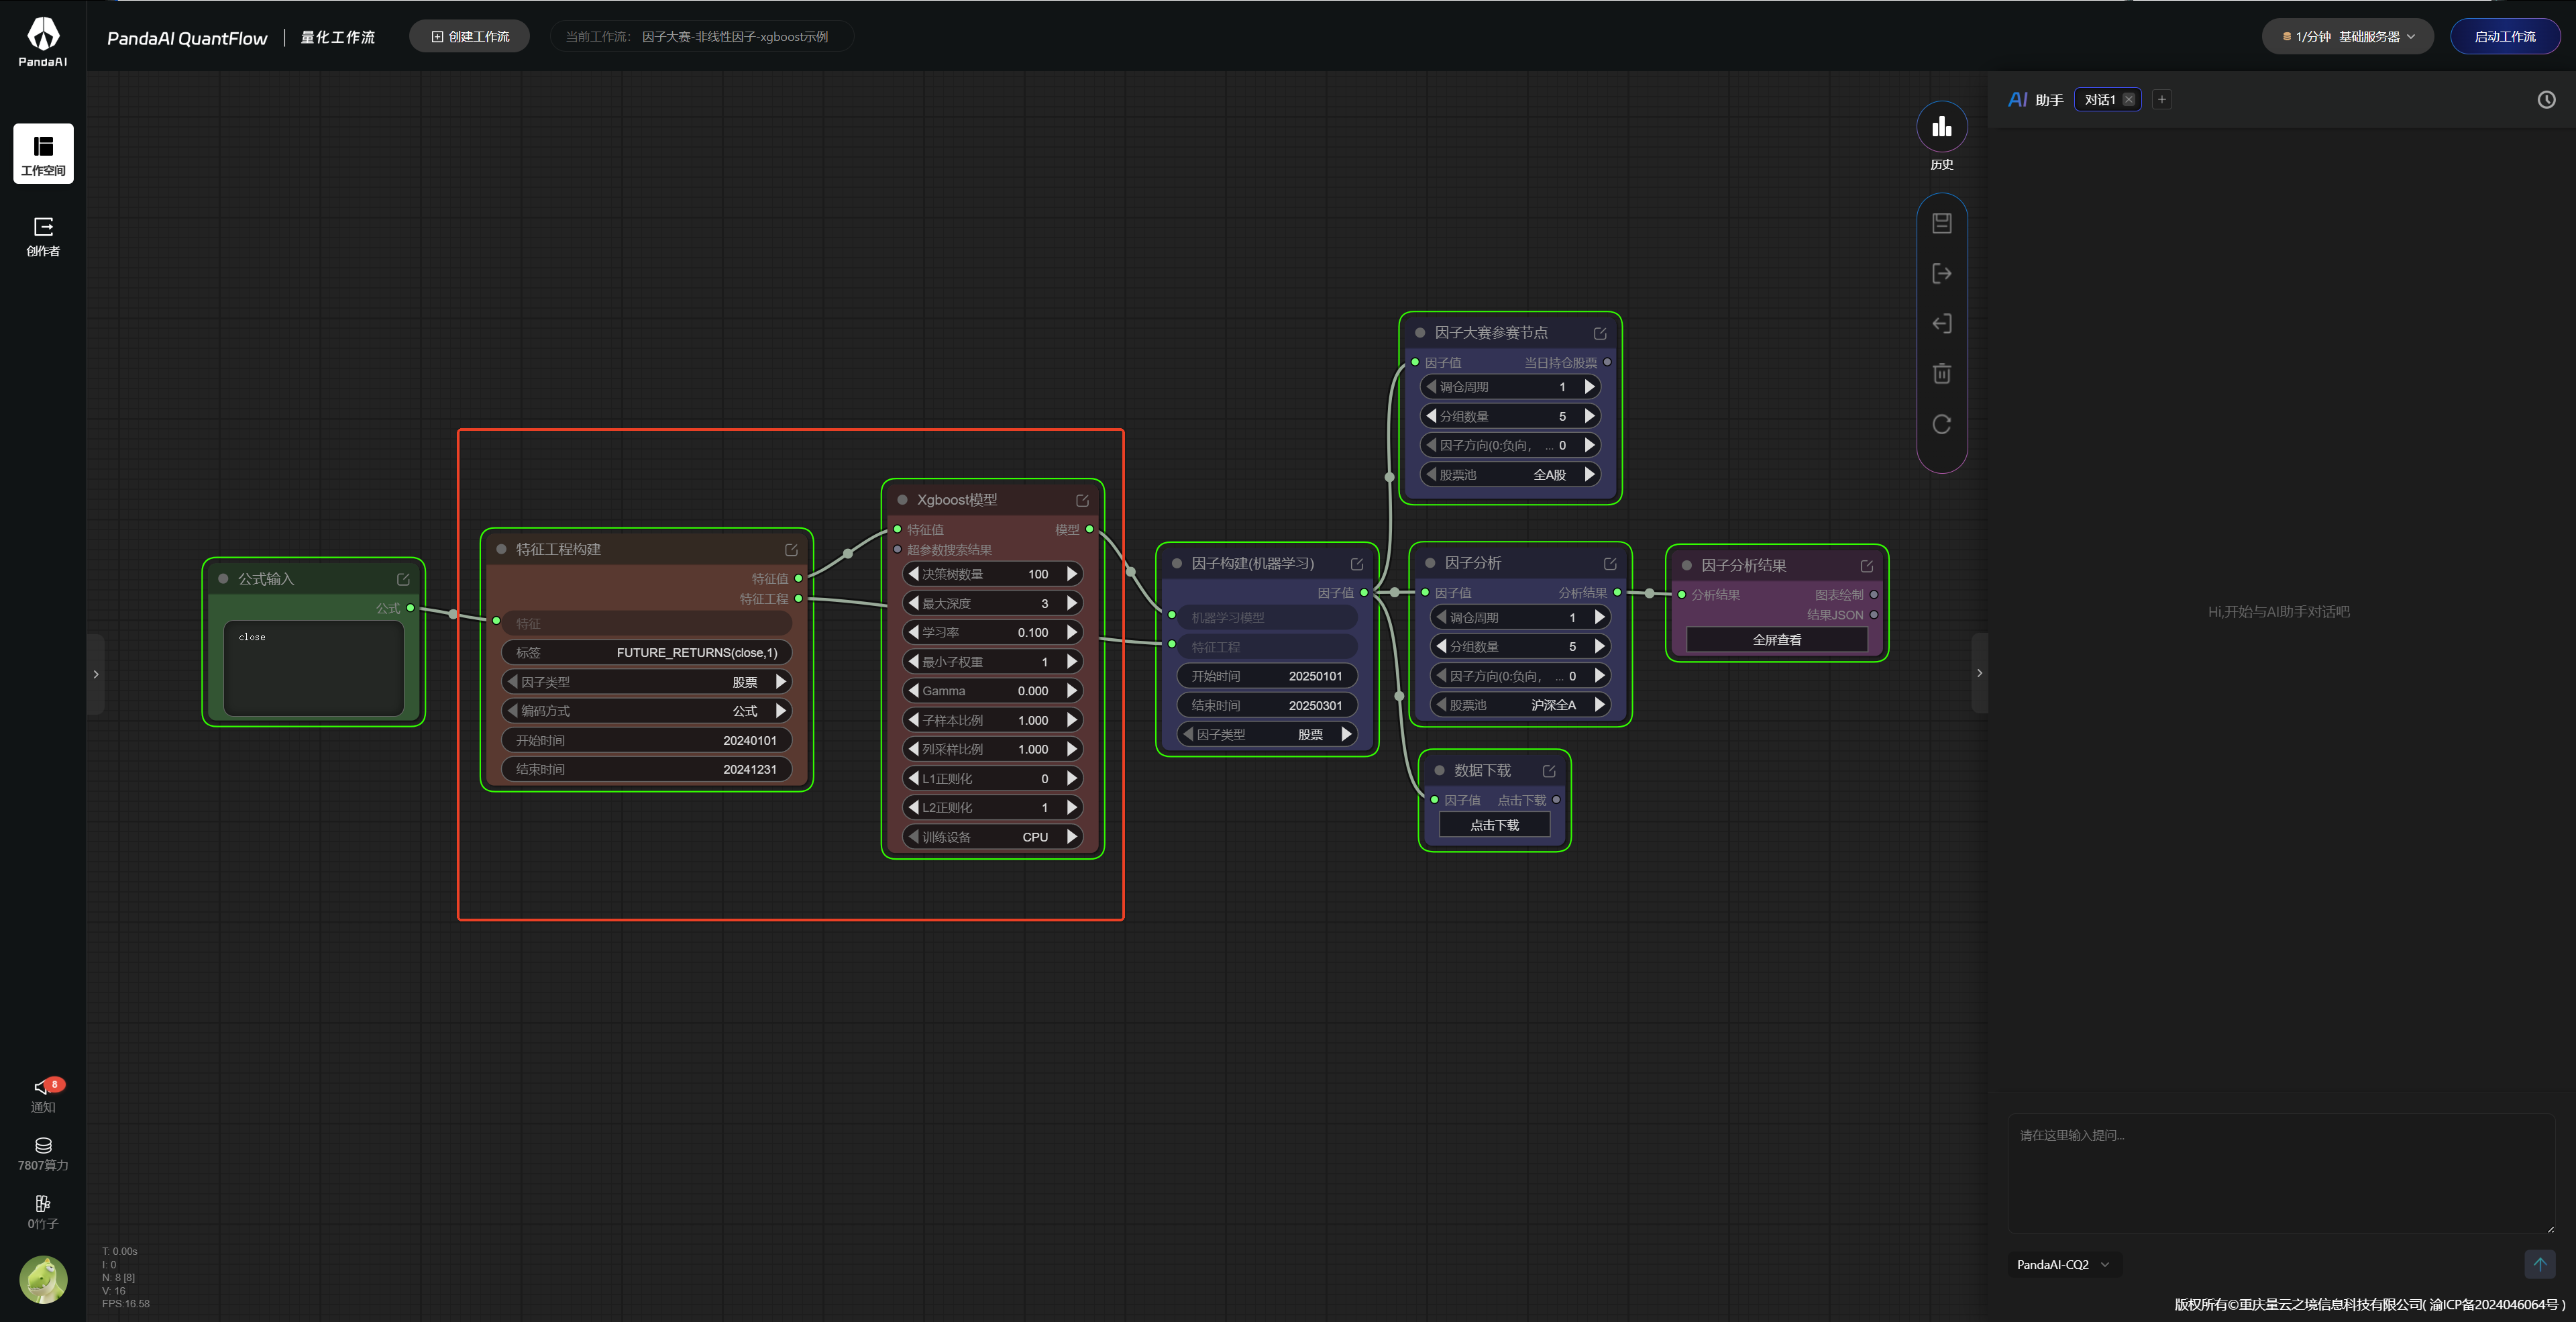Open the edit icon on 因子分析 node

[x=1610, y=564]
